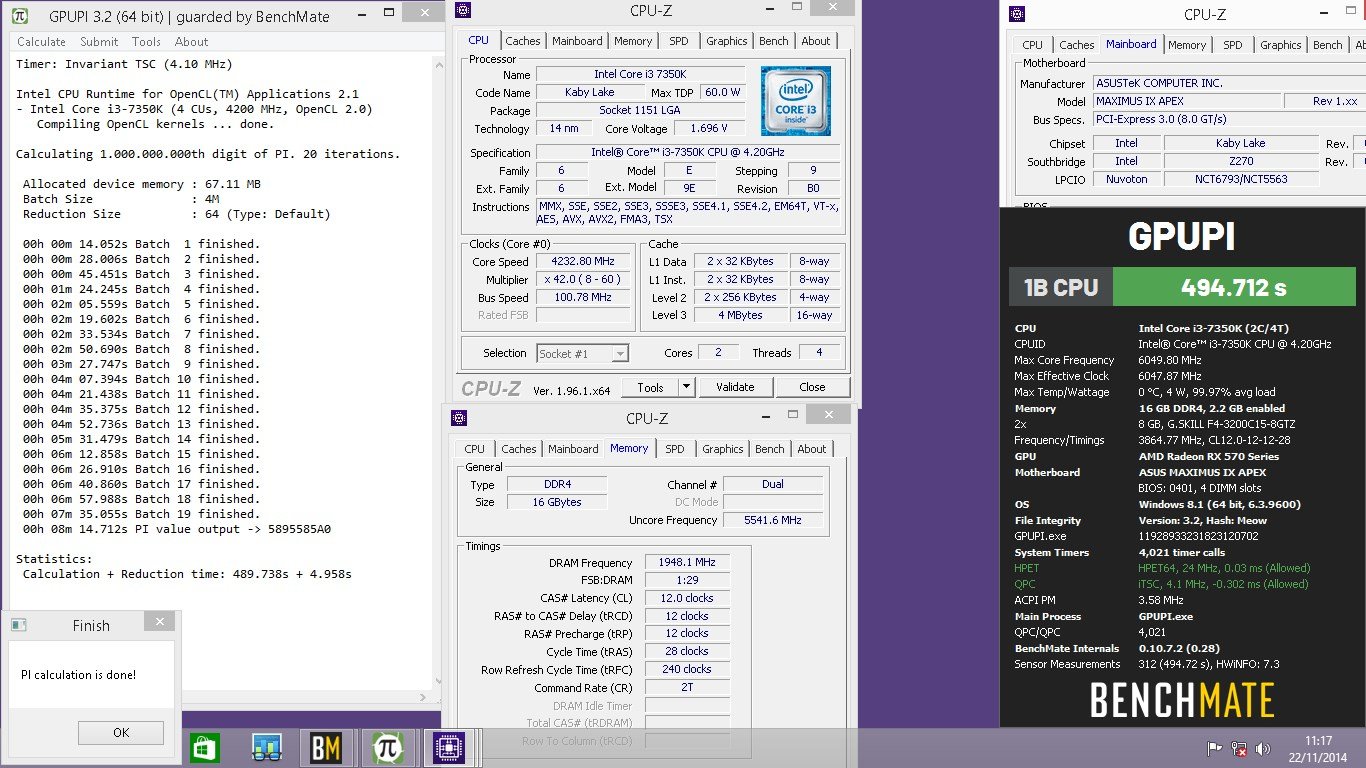1366x768 pixels.
Task: Select Graphics tab in CPU-Z timings window
Action: [x=722, y=449]
